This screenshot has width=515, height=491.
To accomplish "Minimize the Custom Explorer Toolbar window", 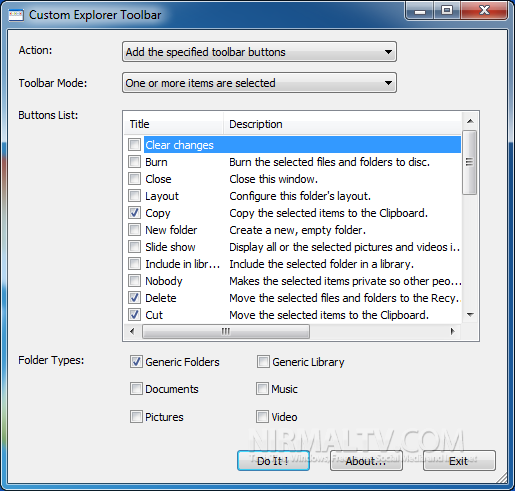I will (x=420, y=11).
